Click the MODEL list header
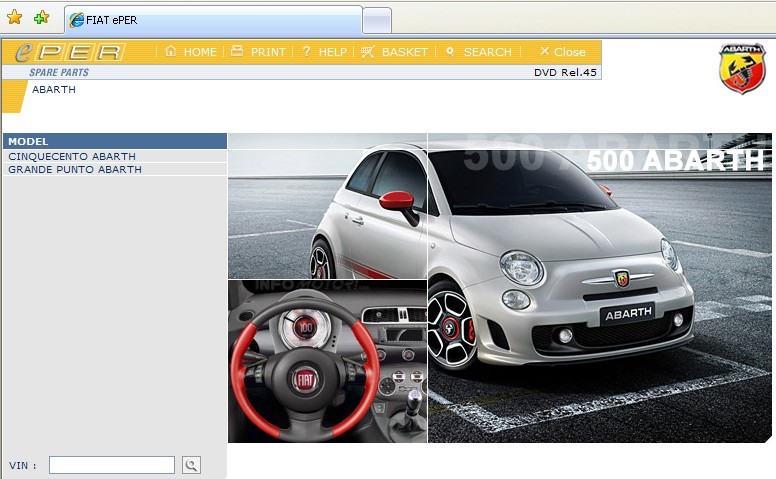Screen dimensions: 776x479 pos(115,141)
